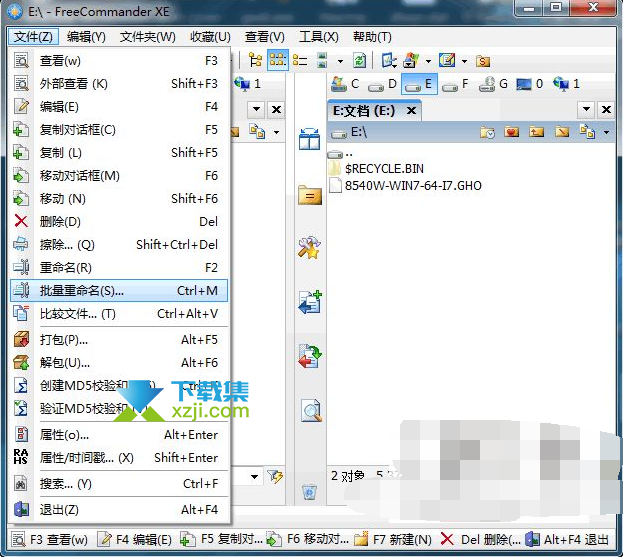Viewport: 623px width, 557px height.
Task: Expand right panel tab list dropdown
Action: (586, 109)
